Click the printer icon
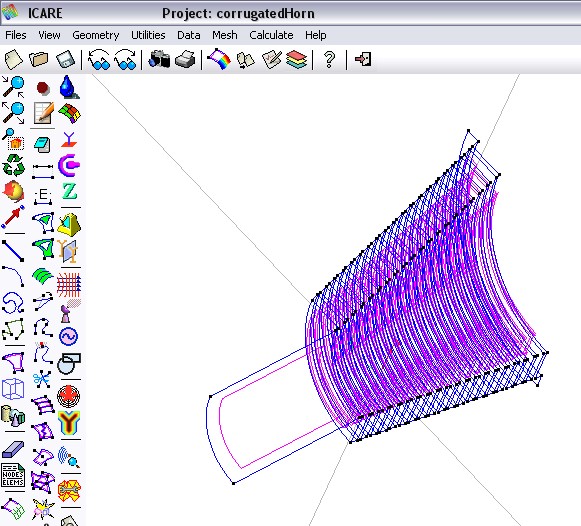 (x=185, y=59)
